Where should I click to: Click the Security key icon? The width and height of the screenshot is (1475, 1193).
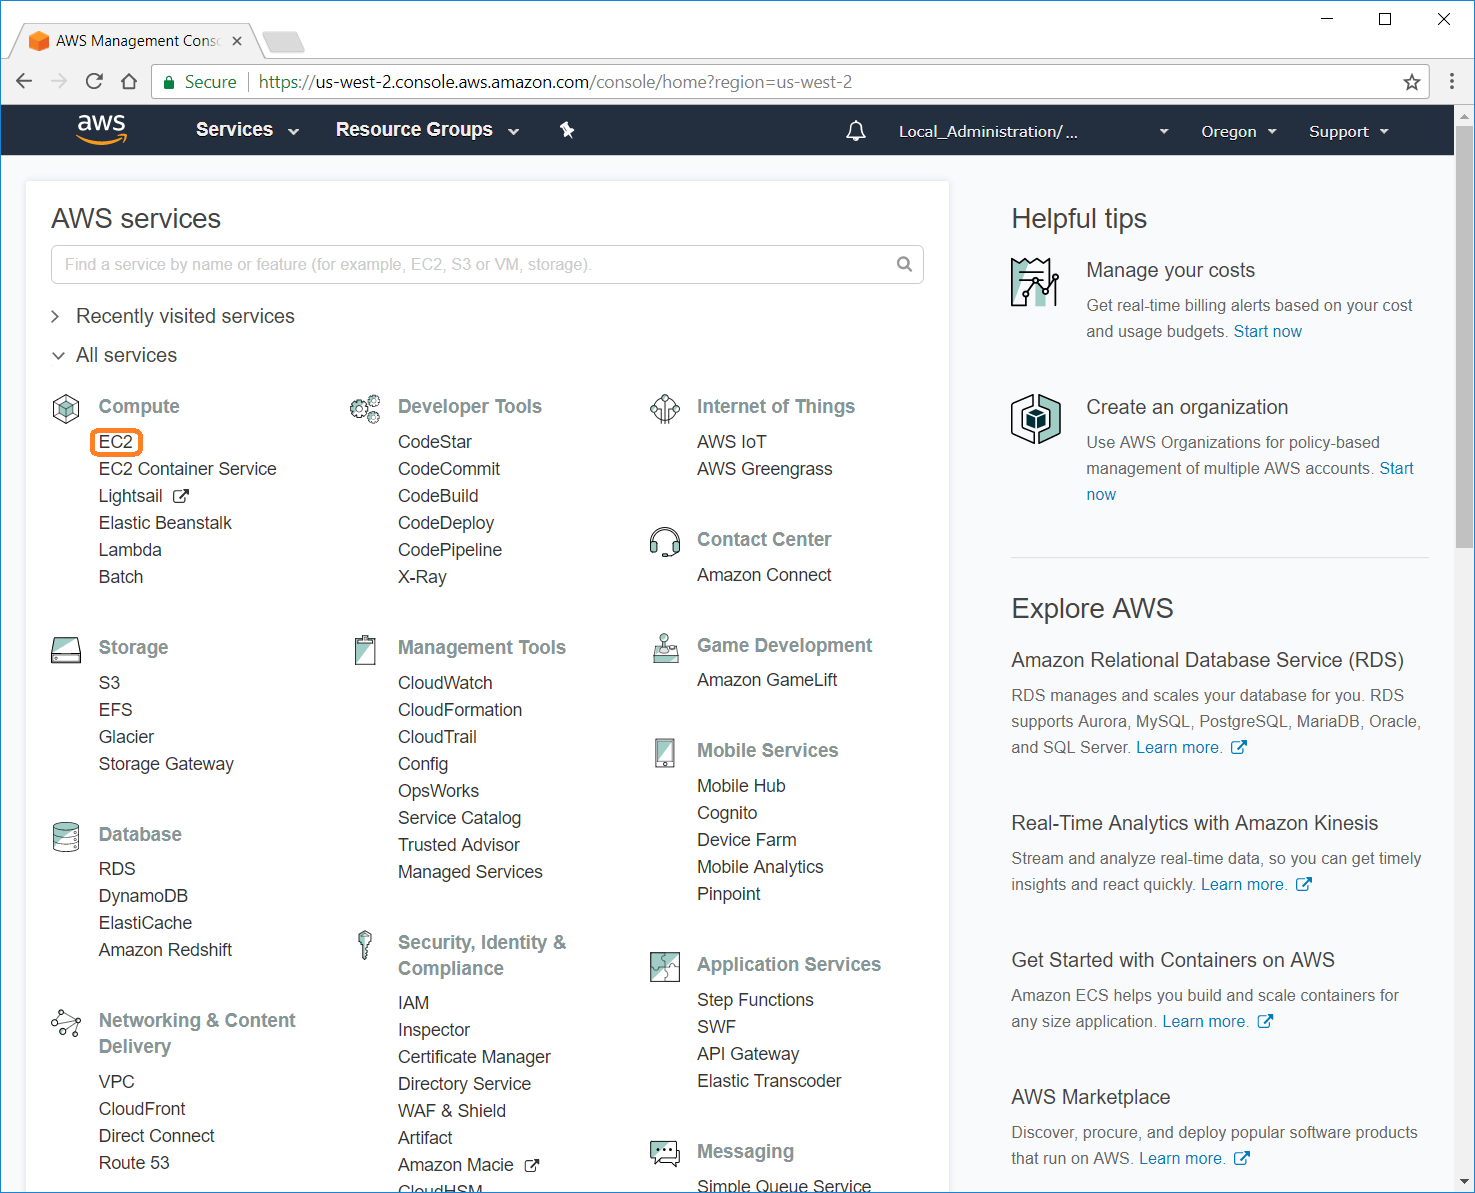(365, 944)
